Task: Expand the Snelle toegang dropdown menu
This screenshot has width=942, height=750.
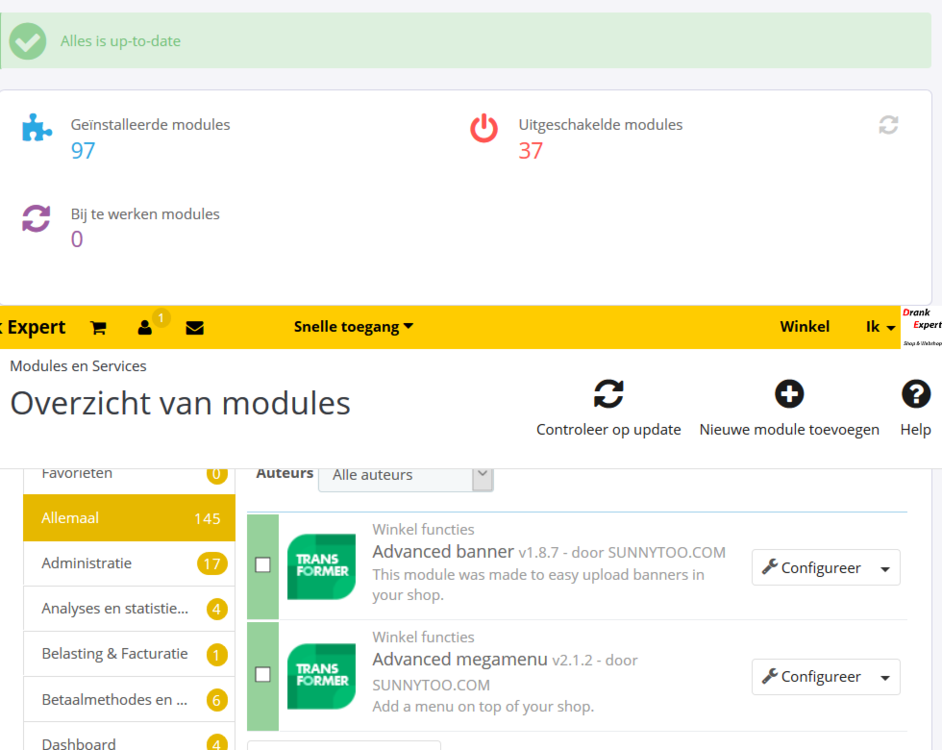Action: click(x=353, y=327)
